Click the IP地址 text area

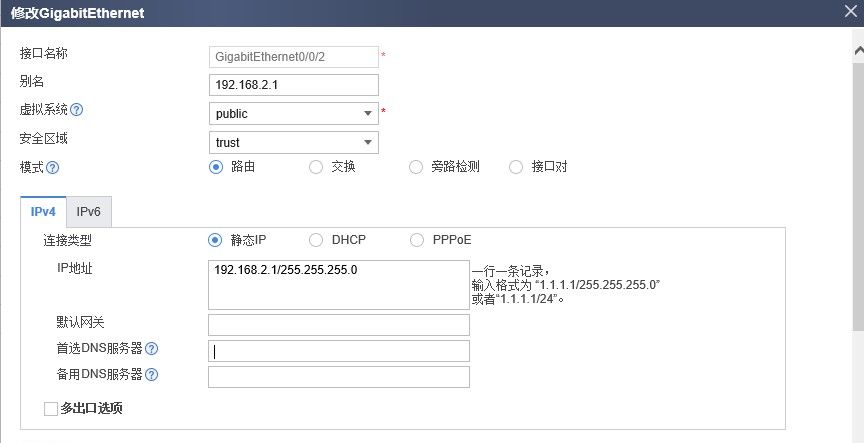coord(338,285)
